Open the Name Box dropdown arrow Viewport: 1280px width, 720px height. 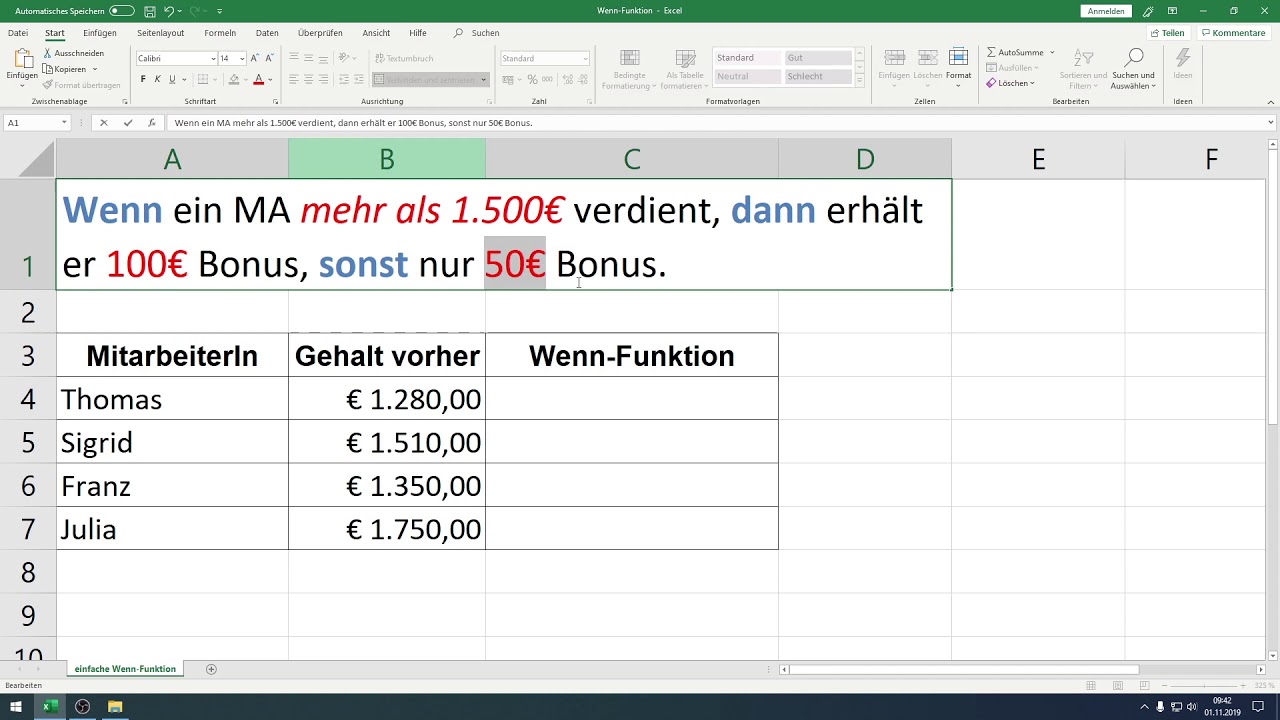[x=64, y=123]
